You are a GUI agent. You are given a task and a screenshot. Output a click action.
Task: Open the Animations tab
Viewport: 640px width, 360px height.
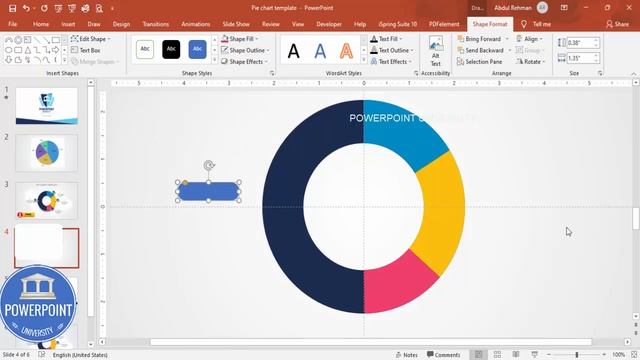click(196, 24)
